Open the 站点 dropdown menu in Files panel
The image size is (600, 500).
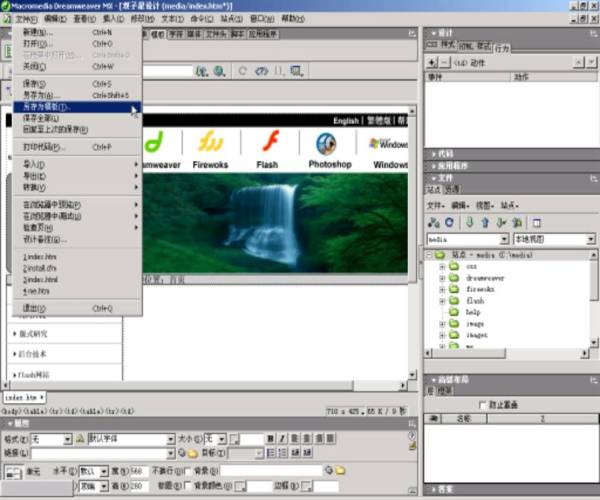coord(509,206)
